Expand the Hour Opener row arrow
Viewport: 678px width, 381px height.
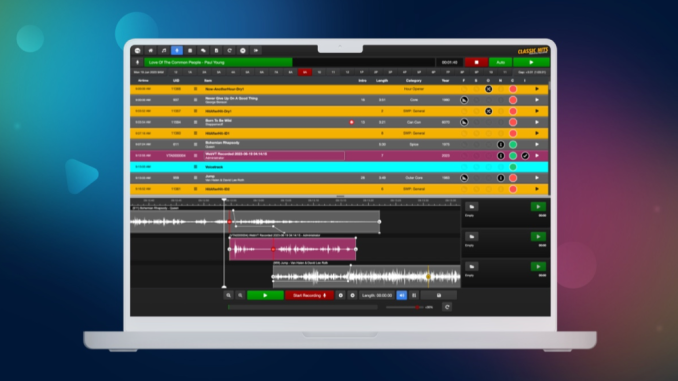pyautogui.click(x=537, y=89)
